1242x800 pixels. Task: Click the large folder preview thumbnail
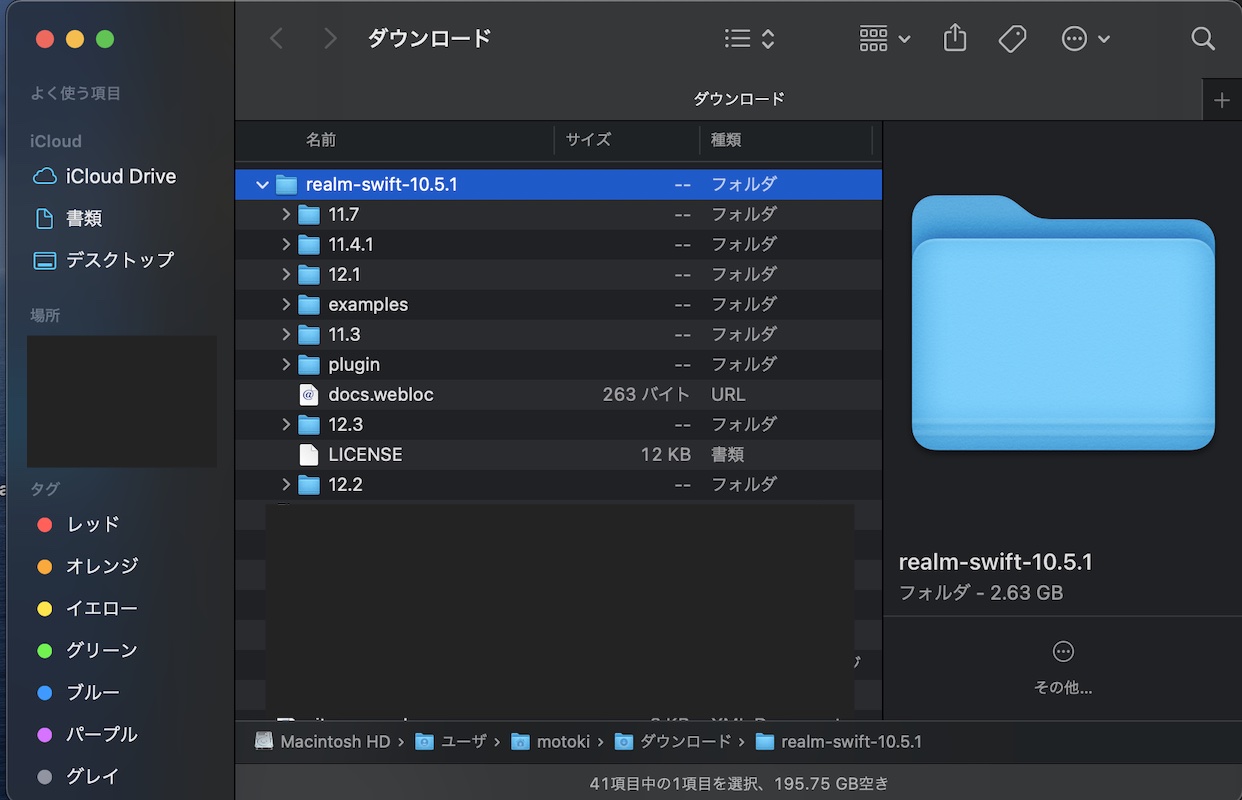coord(1063,323)
